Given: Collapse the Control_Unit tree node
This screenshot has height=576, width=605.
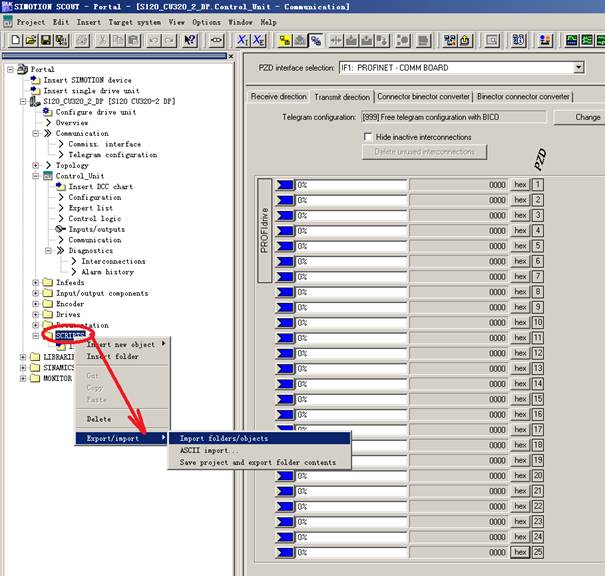Looking at the screenshot, I should pos(36,176).
